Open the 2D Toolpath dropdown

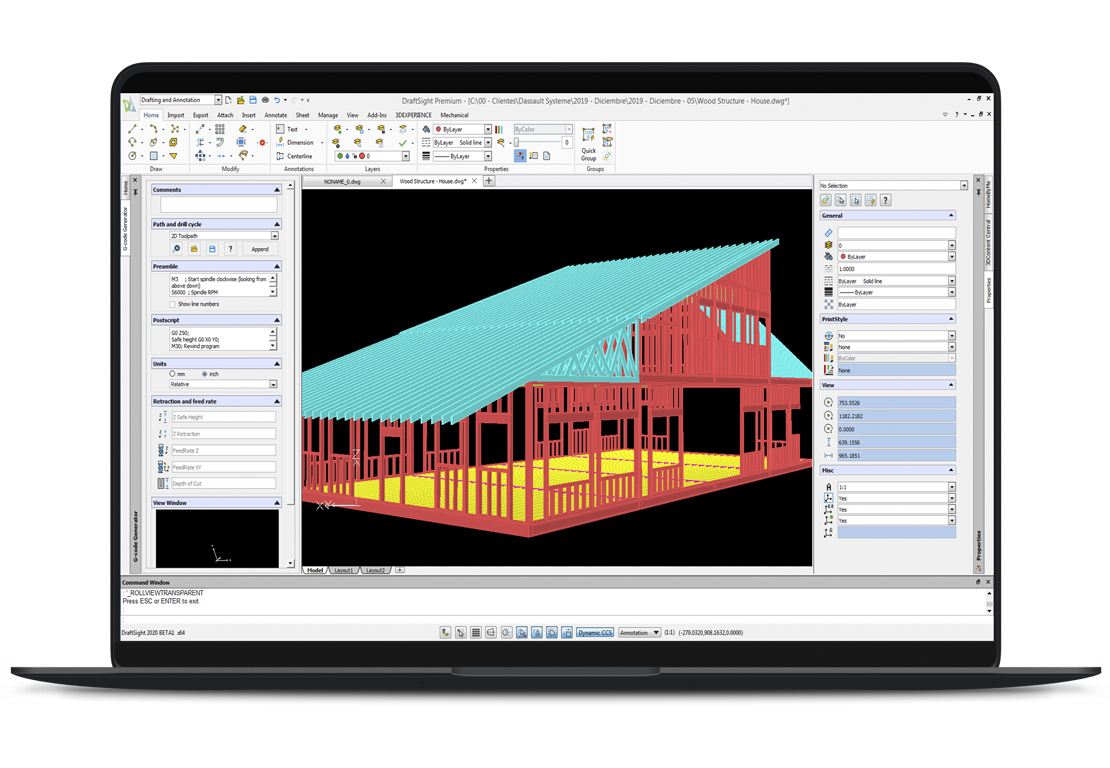[x=275, y=236]
